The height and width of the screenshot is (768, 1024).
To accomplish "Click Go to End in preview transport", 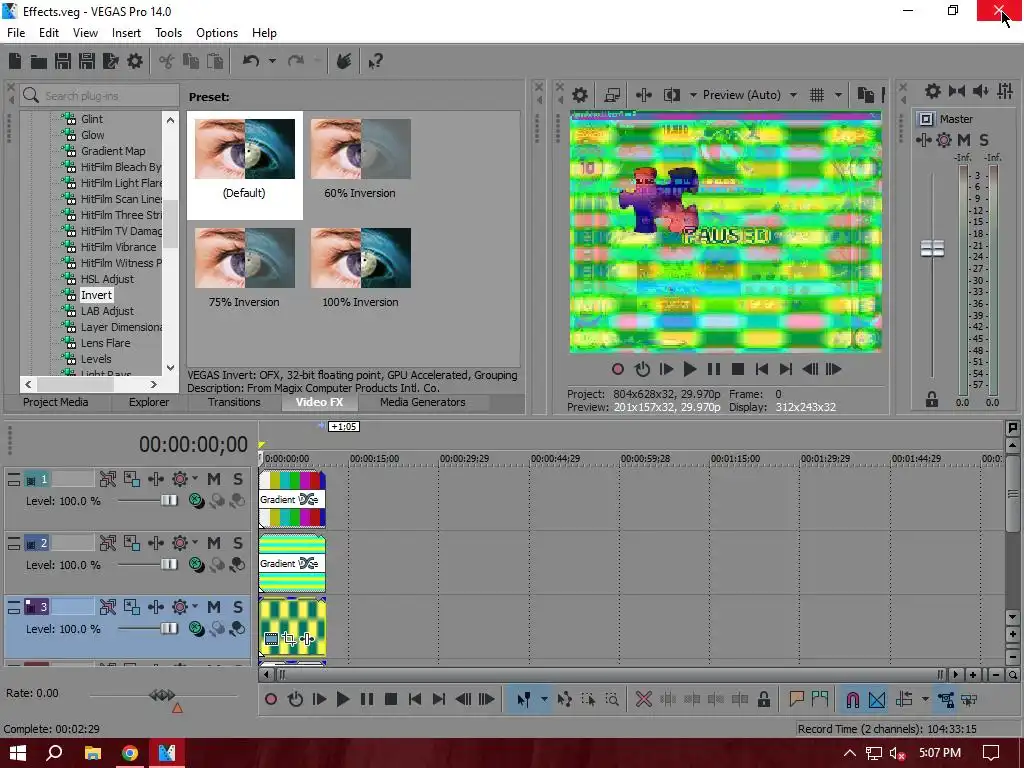I will tap(786, 370).
